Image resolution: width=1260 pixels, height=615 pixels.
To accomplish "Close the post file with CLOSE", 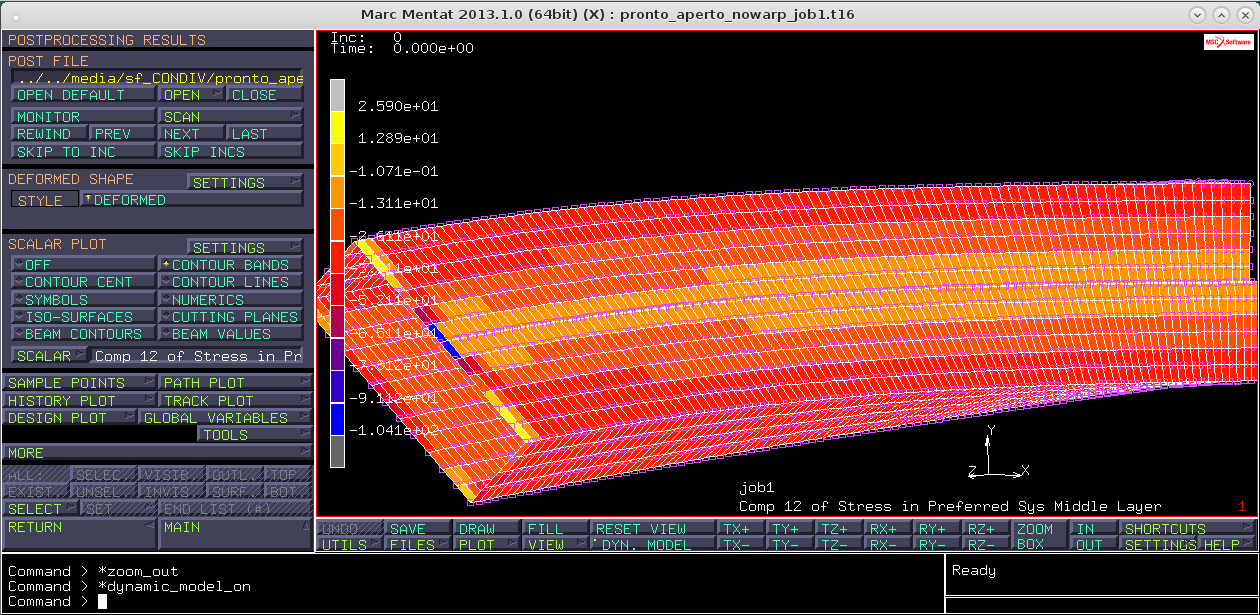I will pos(265,95).
